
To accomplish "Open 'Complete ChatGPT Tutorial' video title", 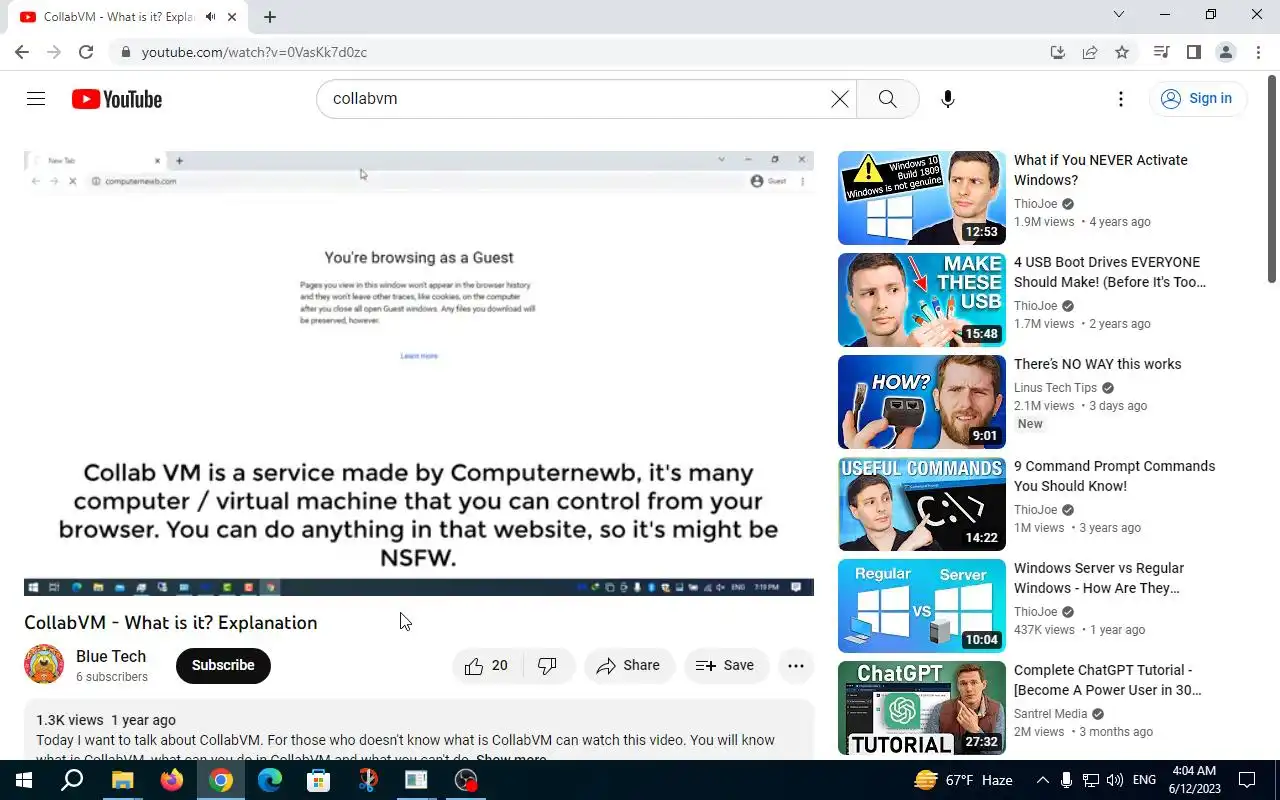I will point(1108,680).
